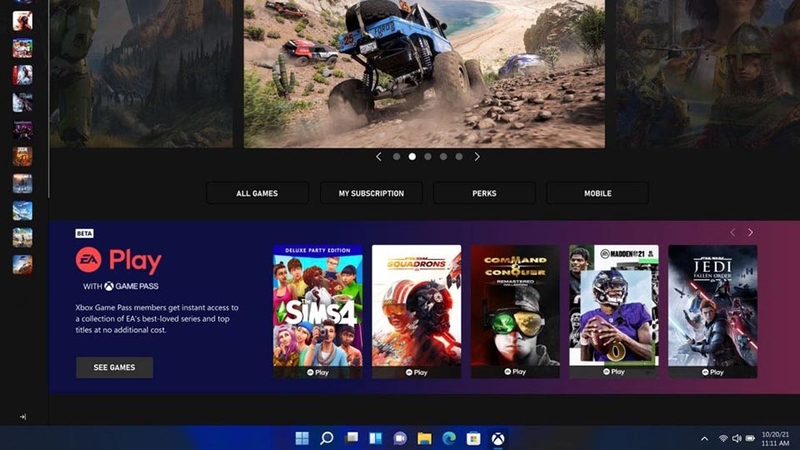Click the Forza Horizon featured banner

point(424,74)
